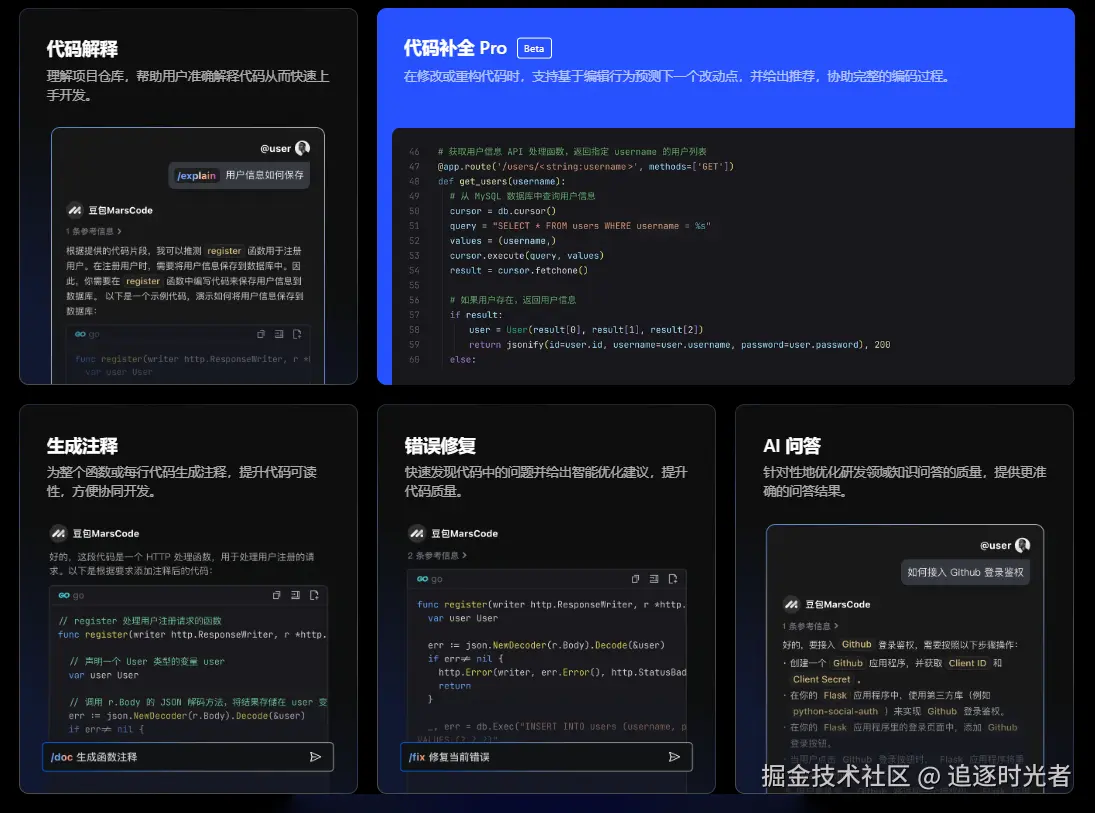The image size is (1095, 813).
Task: Click code line 47 with @app.route
Action: [x=586, y=167]
